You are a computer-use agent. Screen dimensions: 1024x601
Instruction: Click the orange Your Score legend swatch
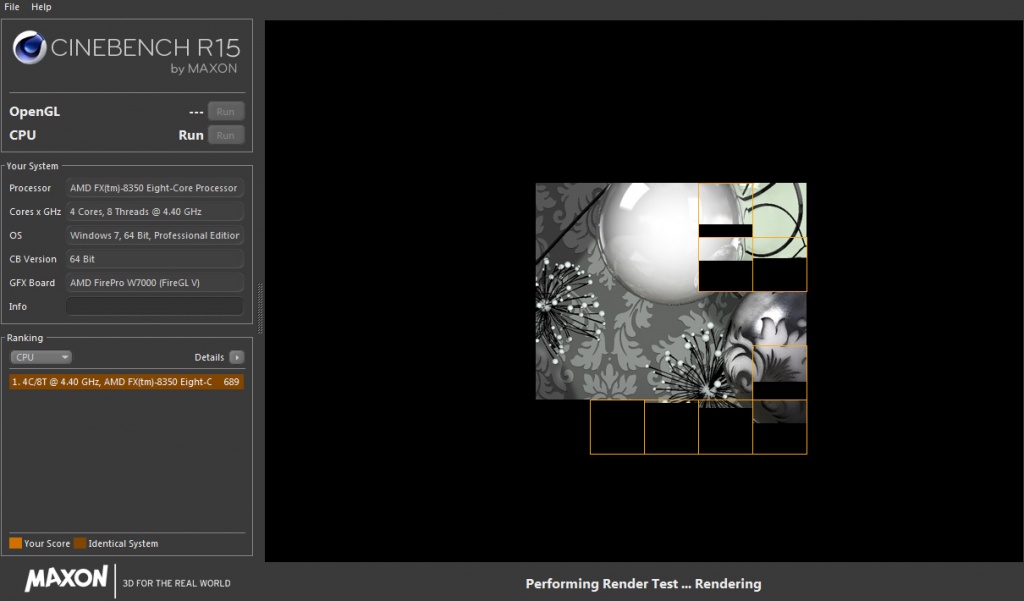pos(16,543)
